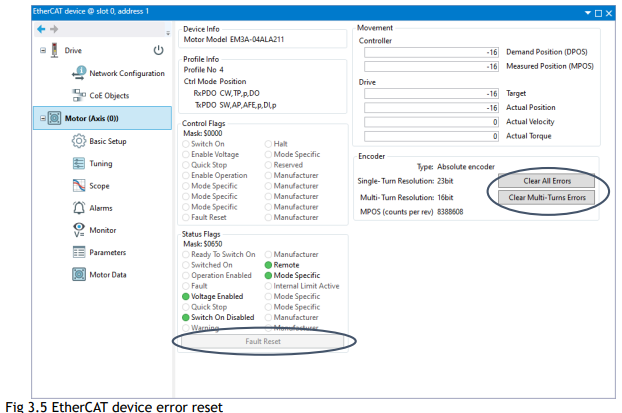Viewport: 622px width, 413px height.
Task: Toggle the Switch On control flag
Action: coord(185,144)
